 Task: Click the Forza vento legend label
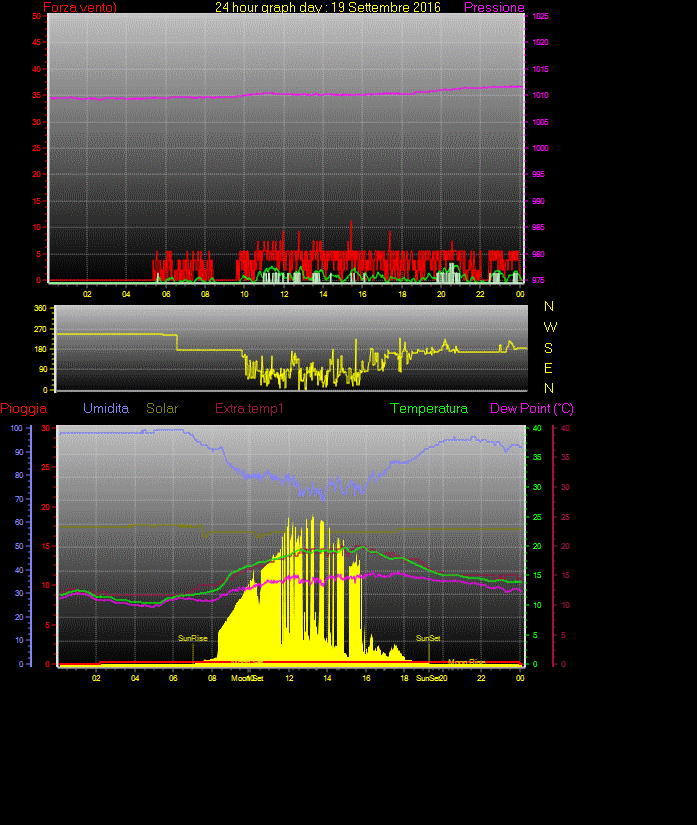[80, 8]
